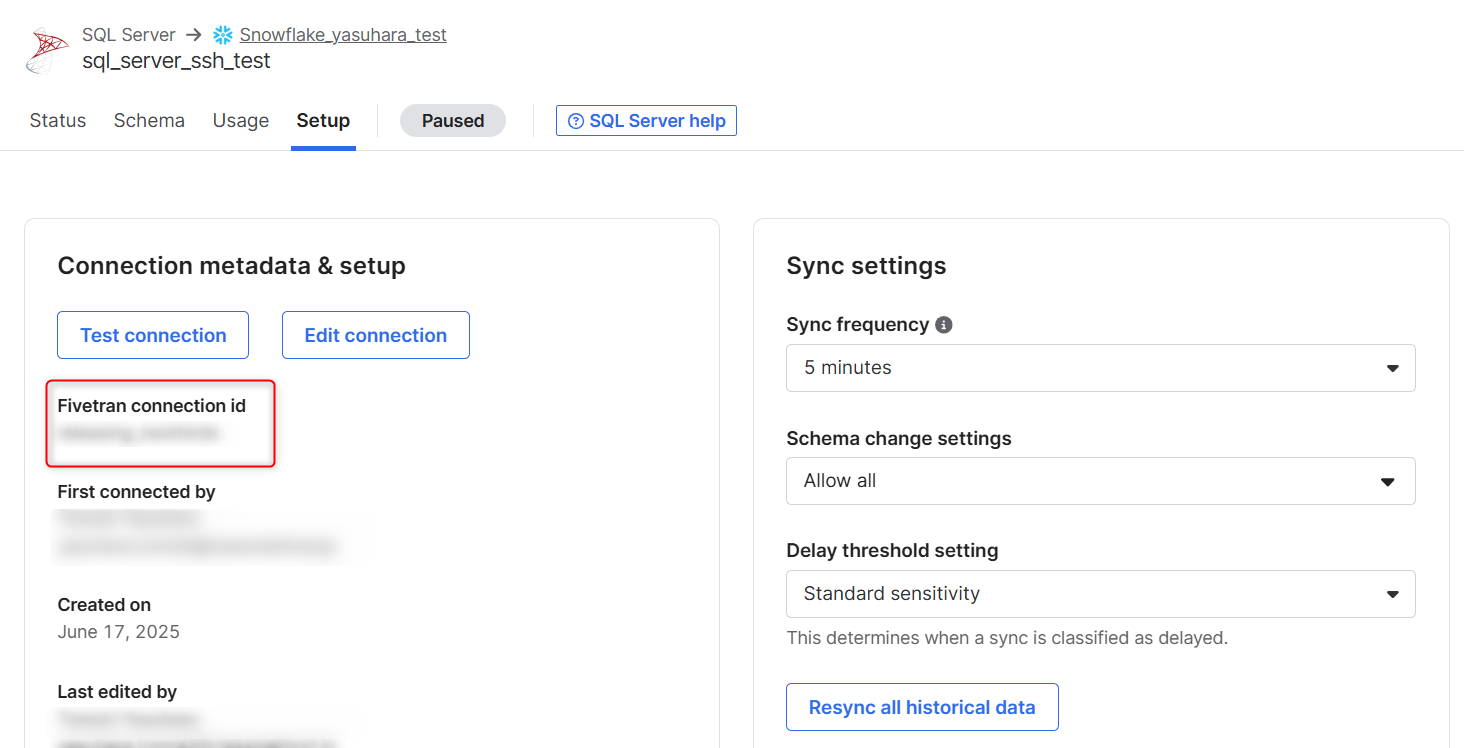Click the 'Connection metadata & setup' heading
This screenshot has width=1464, height=748.
point(231,266)
